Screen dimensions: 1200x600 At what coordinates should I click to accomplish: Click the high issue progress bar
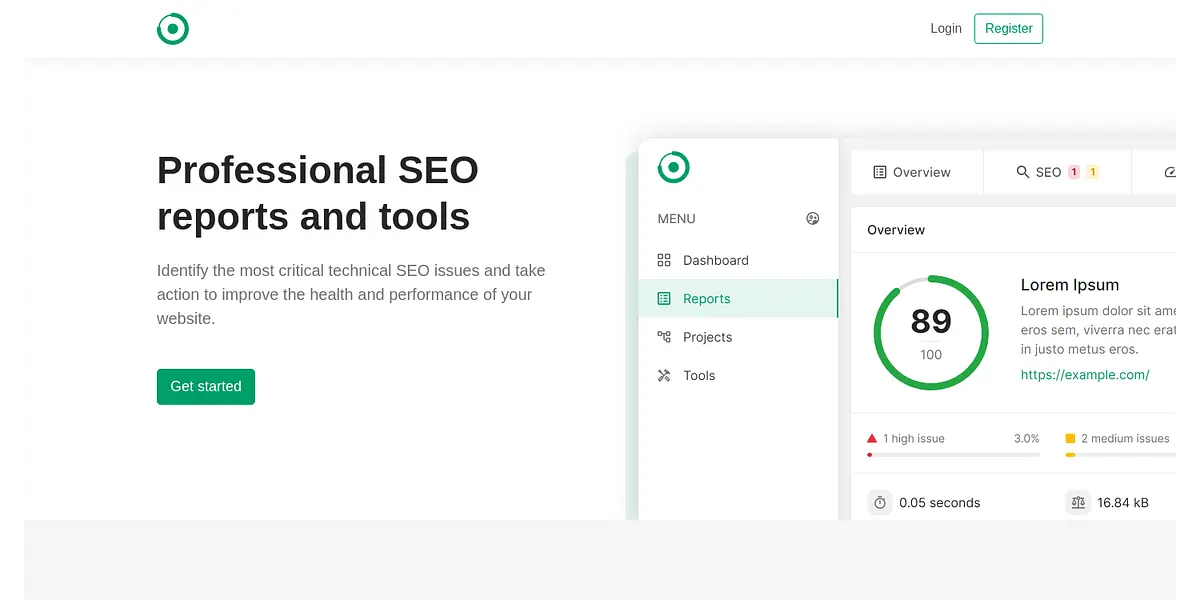point(953,455)
